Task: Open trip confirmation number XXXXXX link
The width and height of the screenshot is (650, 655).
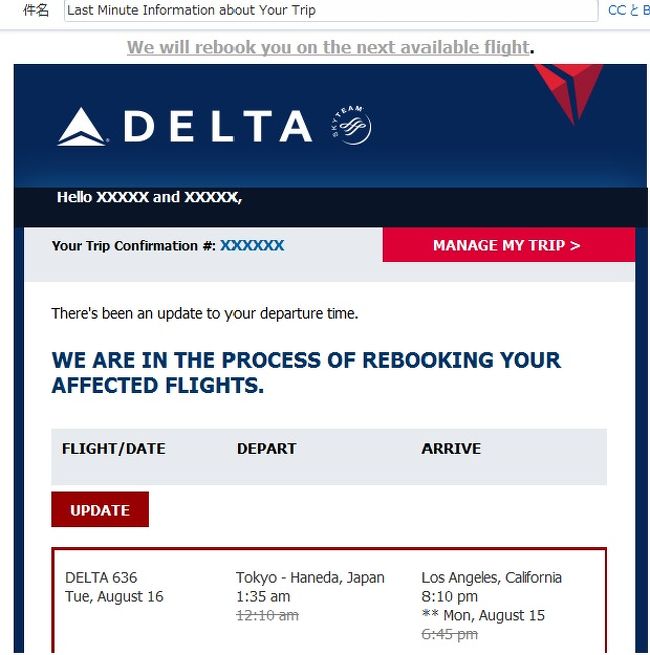Action: 252,246
